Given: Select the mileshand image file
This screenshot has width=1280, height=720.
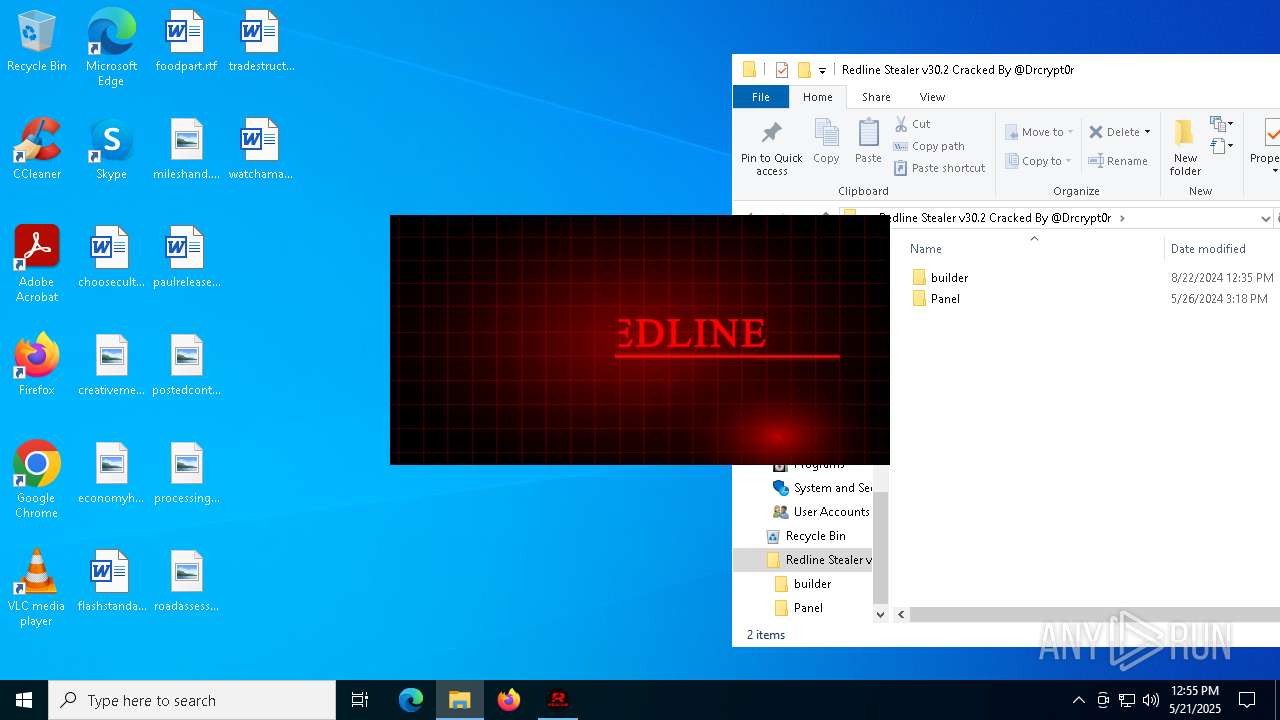Looking at the screenshot, I should (x=186, y=150).
